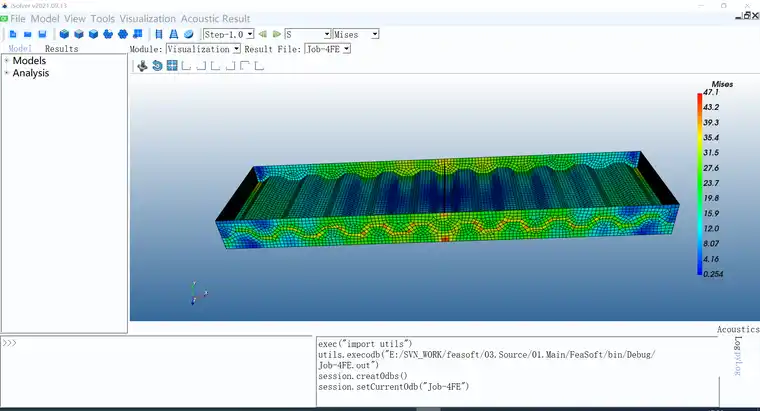Click the first clustered-cubes assembly icon
This screenshot has height=411, width=760.
click(x=108, y=34)
